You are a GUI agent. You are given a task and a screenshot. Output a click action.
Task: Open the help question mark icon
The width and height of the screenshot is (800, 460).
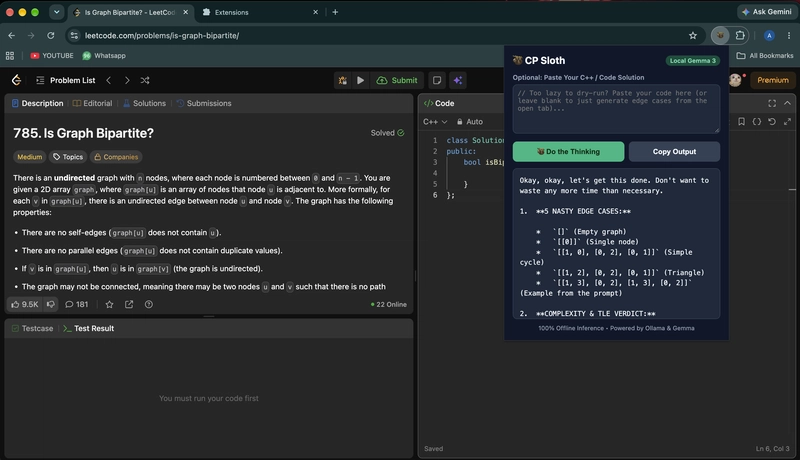point(148,304)
